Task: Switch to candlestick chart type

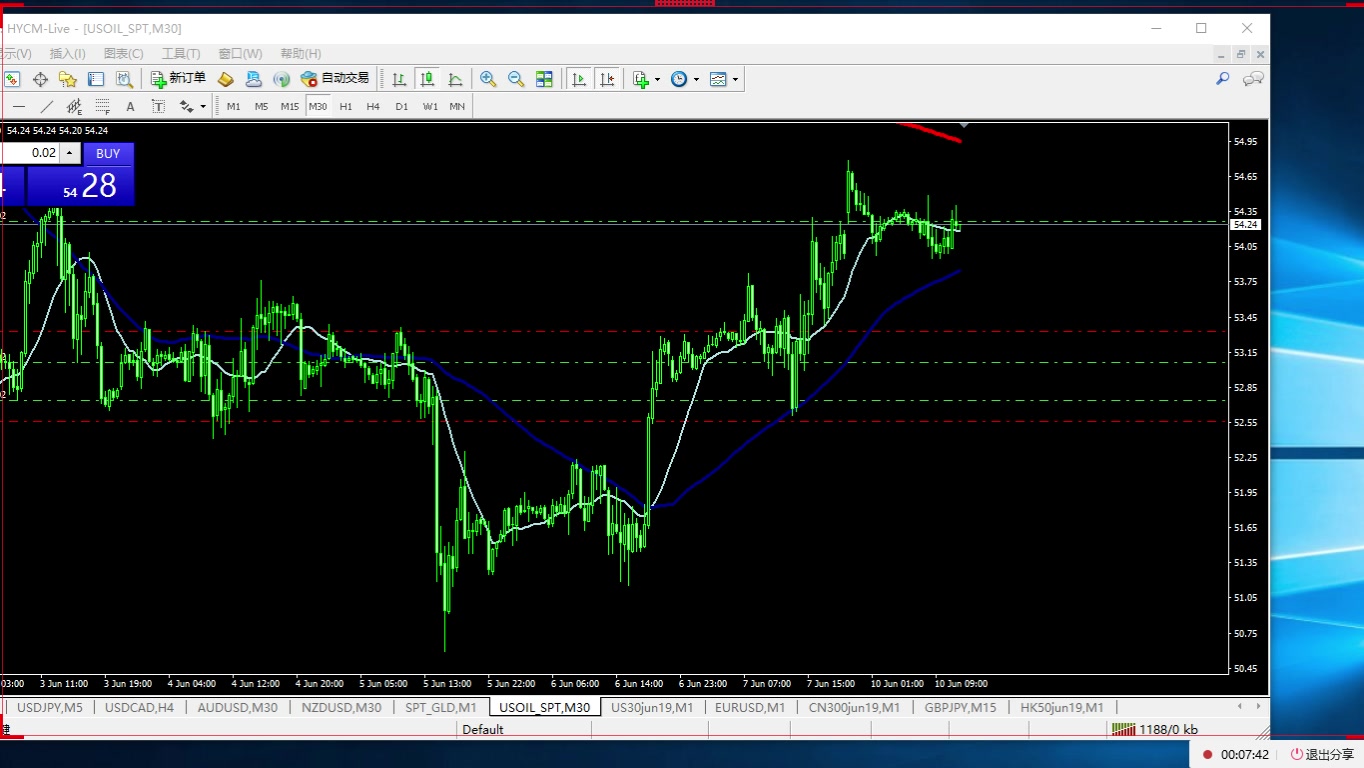Action: (x=427, y=79)
